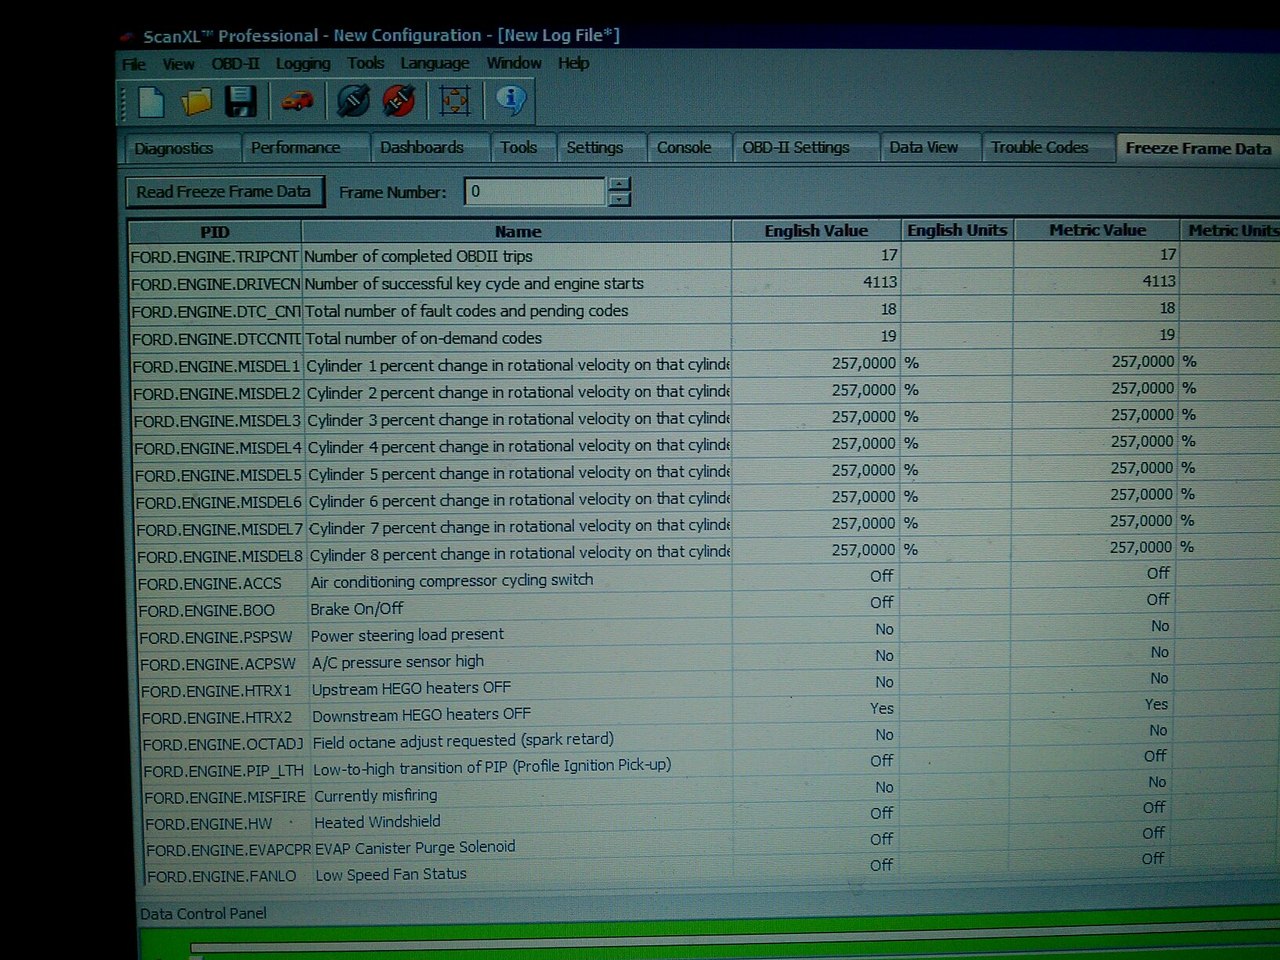
Task: Open the Window menu
Action: click(514, 63)
